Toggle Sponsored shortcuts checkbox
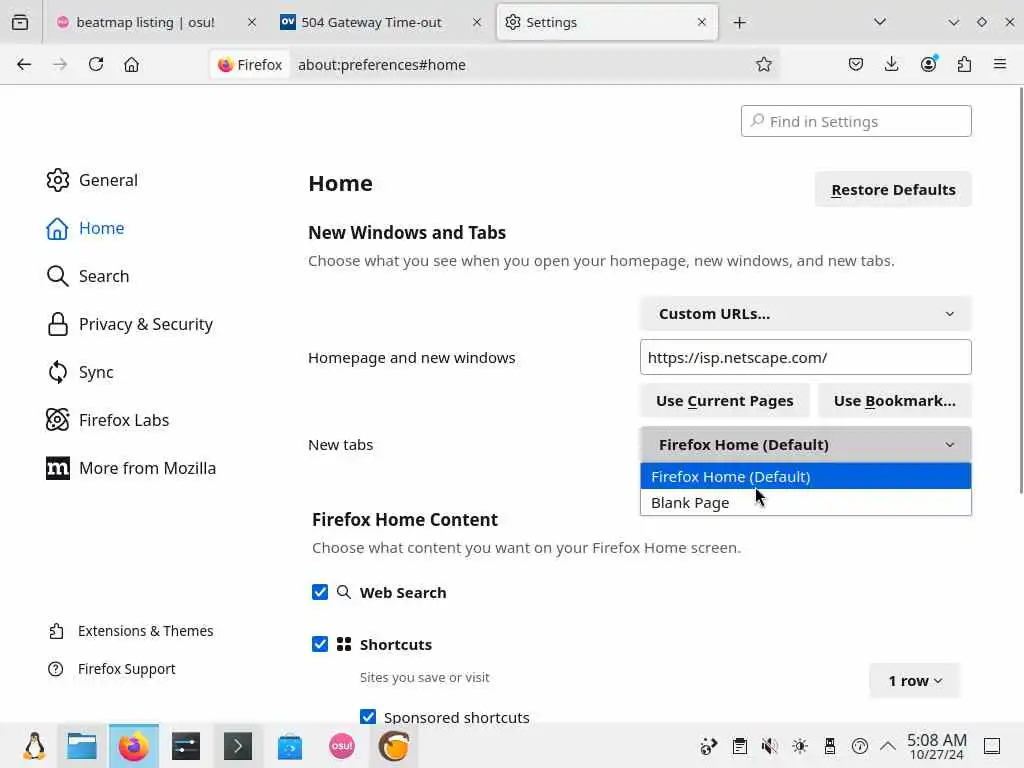This screenshot has height=768, width=1024. tap(368, 716)
